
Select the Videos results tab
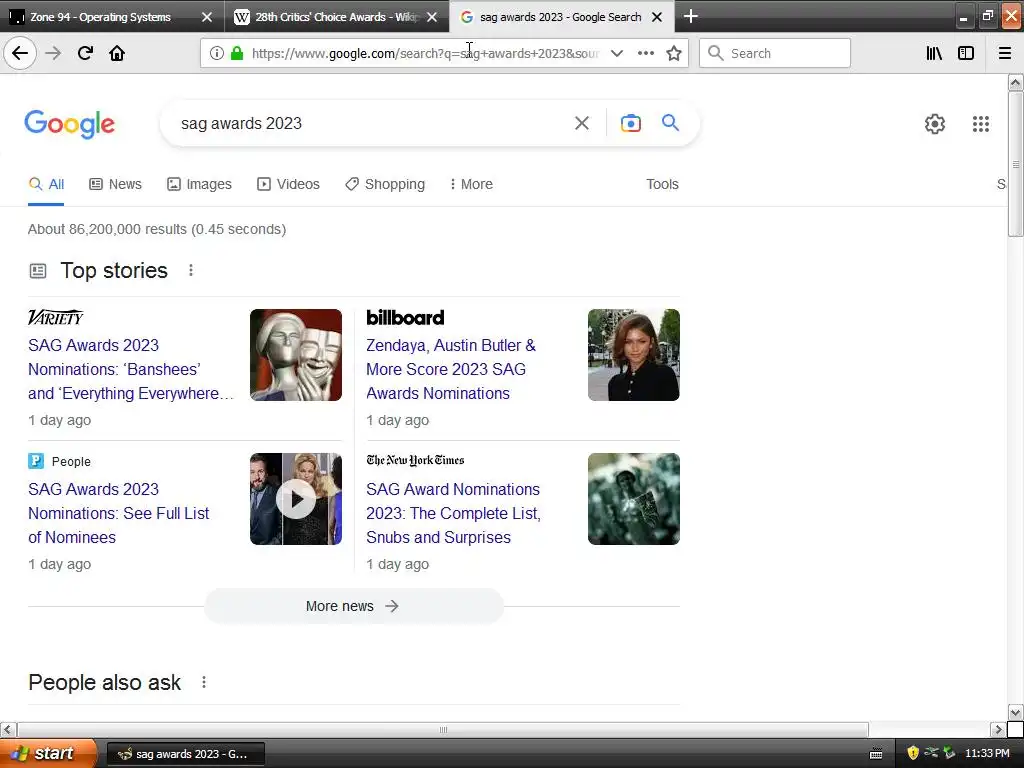tap(288, 184)
